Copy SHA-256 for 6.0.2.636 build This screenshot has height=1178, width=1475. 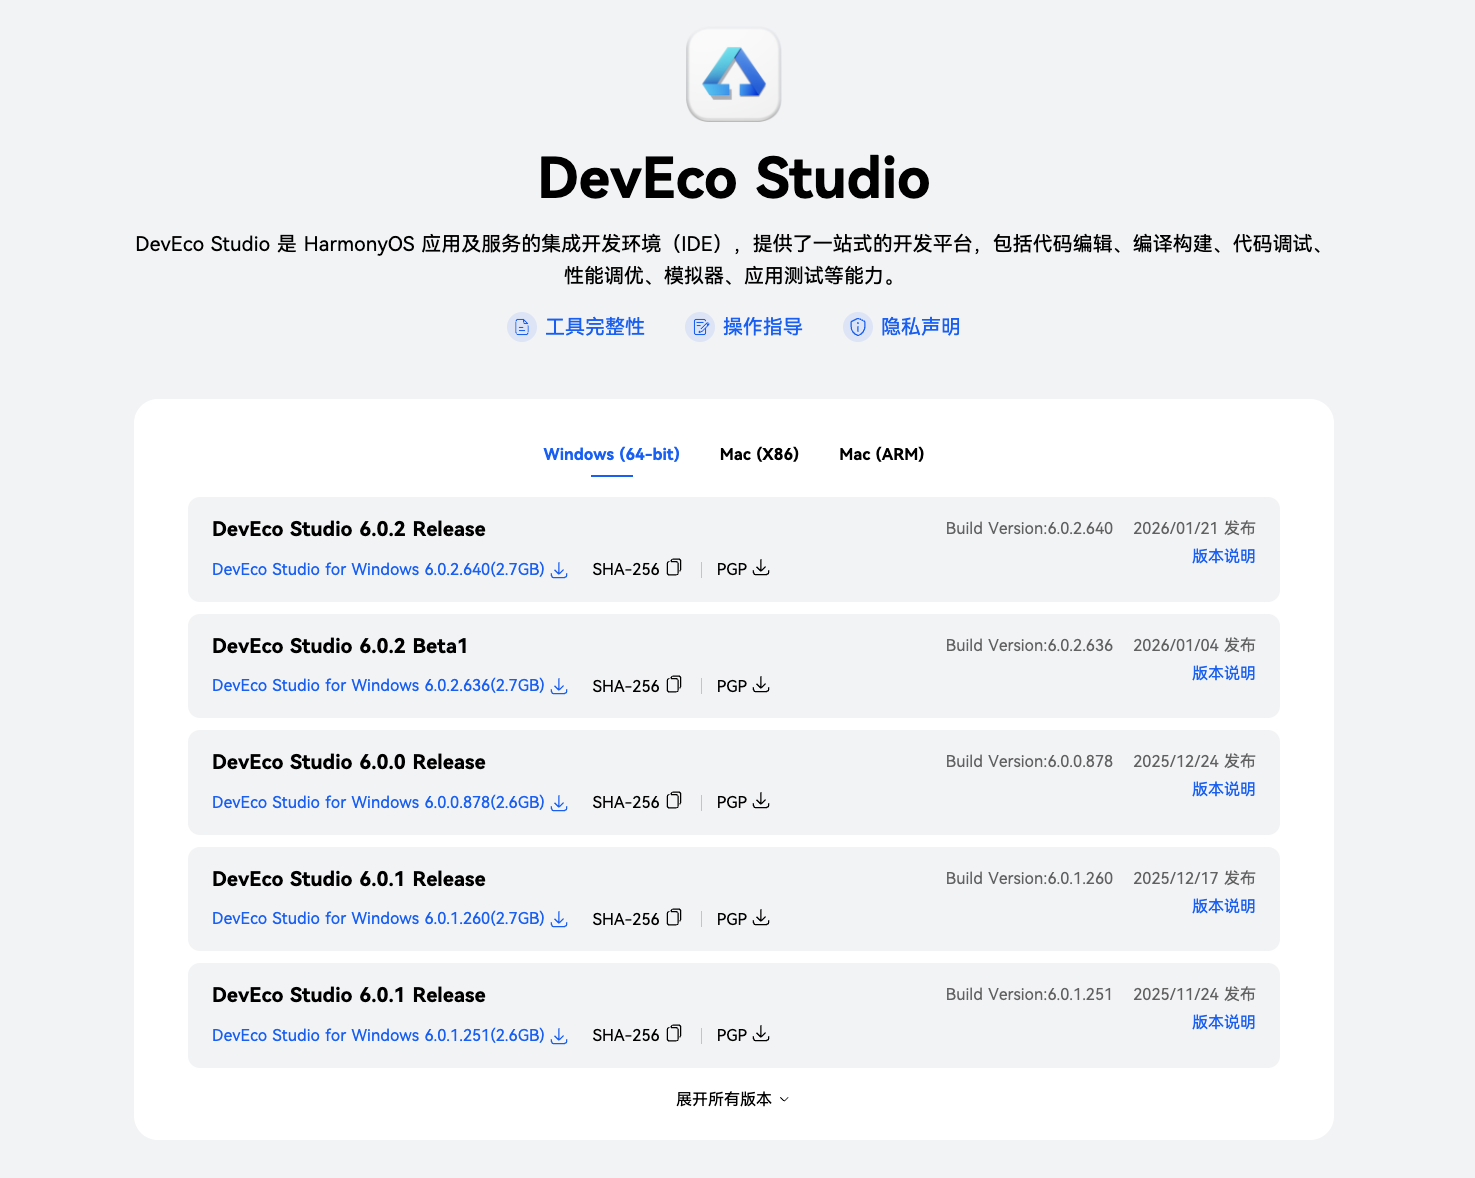[674, 685]
